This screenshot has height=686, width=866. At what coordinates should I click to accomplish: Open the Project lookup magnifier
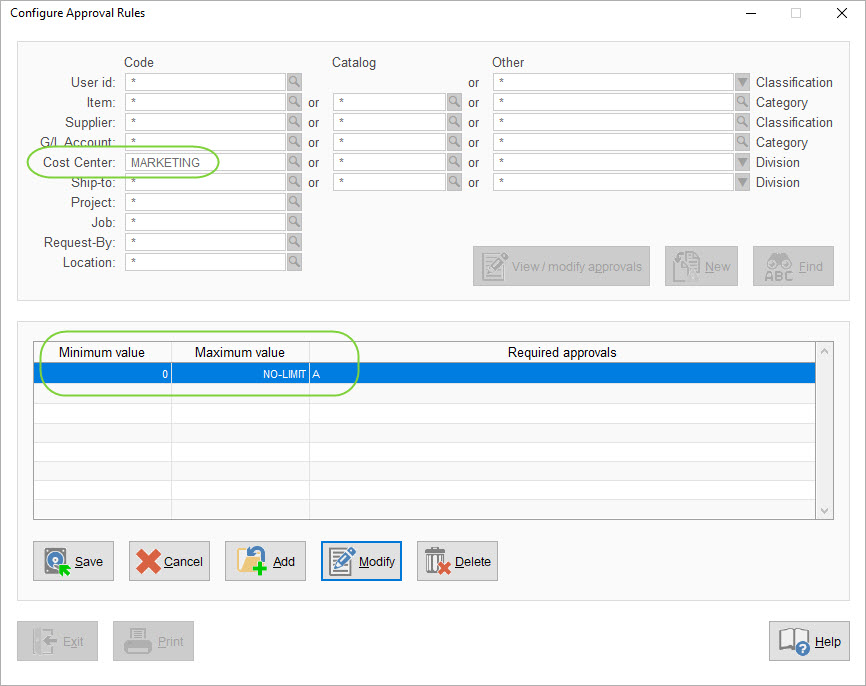pos(296,202)
